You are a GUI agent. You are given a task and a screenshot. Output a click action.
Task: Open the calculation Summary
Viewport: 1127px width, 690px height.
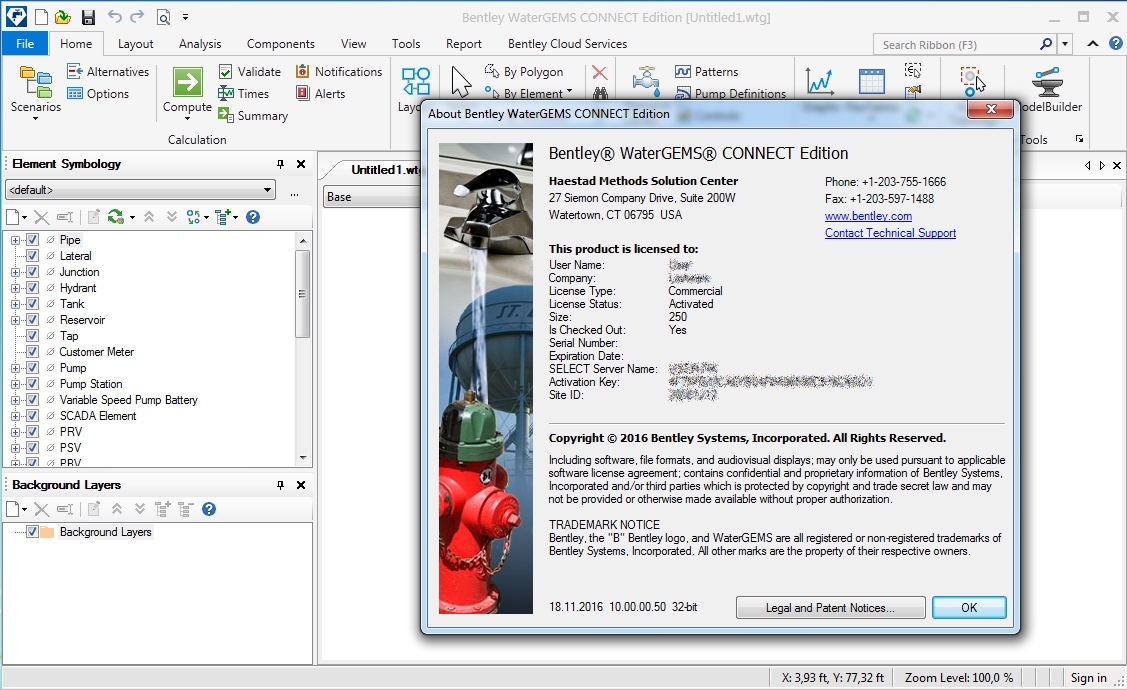pyautogui.click(x=253, y=116)
